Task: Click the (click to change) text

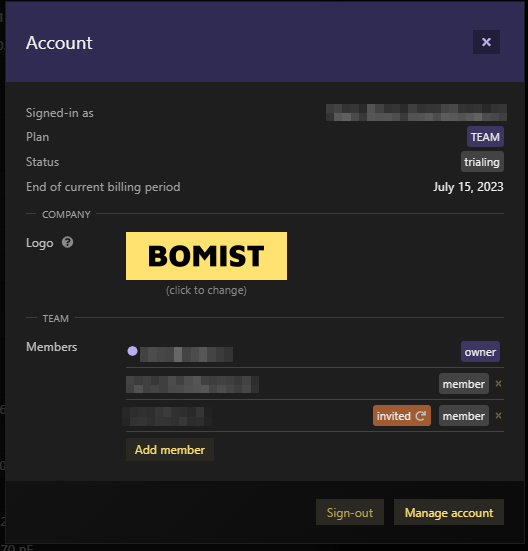Action: (x=206, y=290)
